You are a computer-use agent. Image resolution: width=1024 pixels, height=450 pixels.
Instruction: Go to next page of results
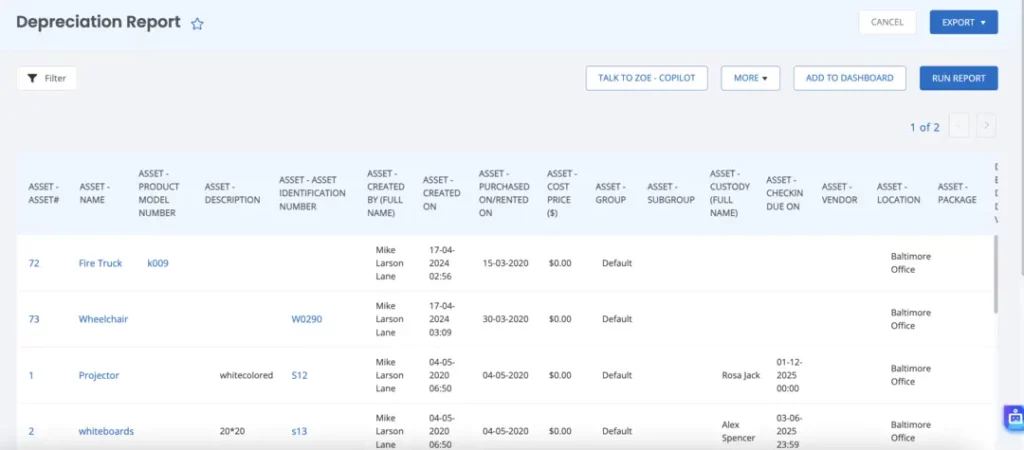pos(987,126)
